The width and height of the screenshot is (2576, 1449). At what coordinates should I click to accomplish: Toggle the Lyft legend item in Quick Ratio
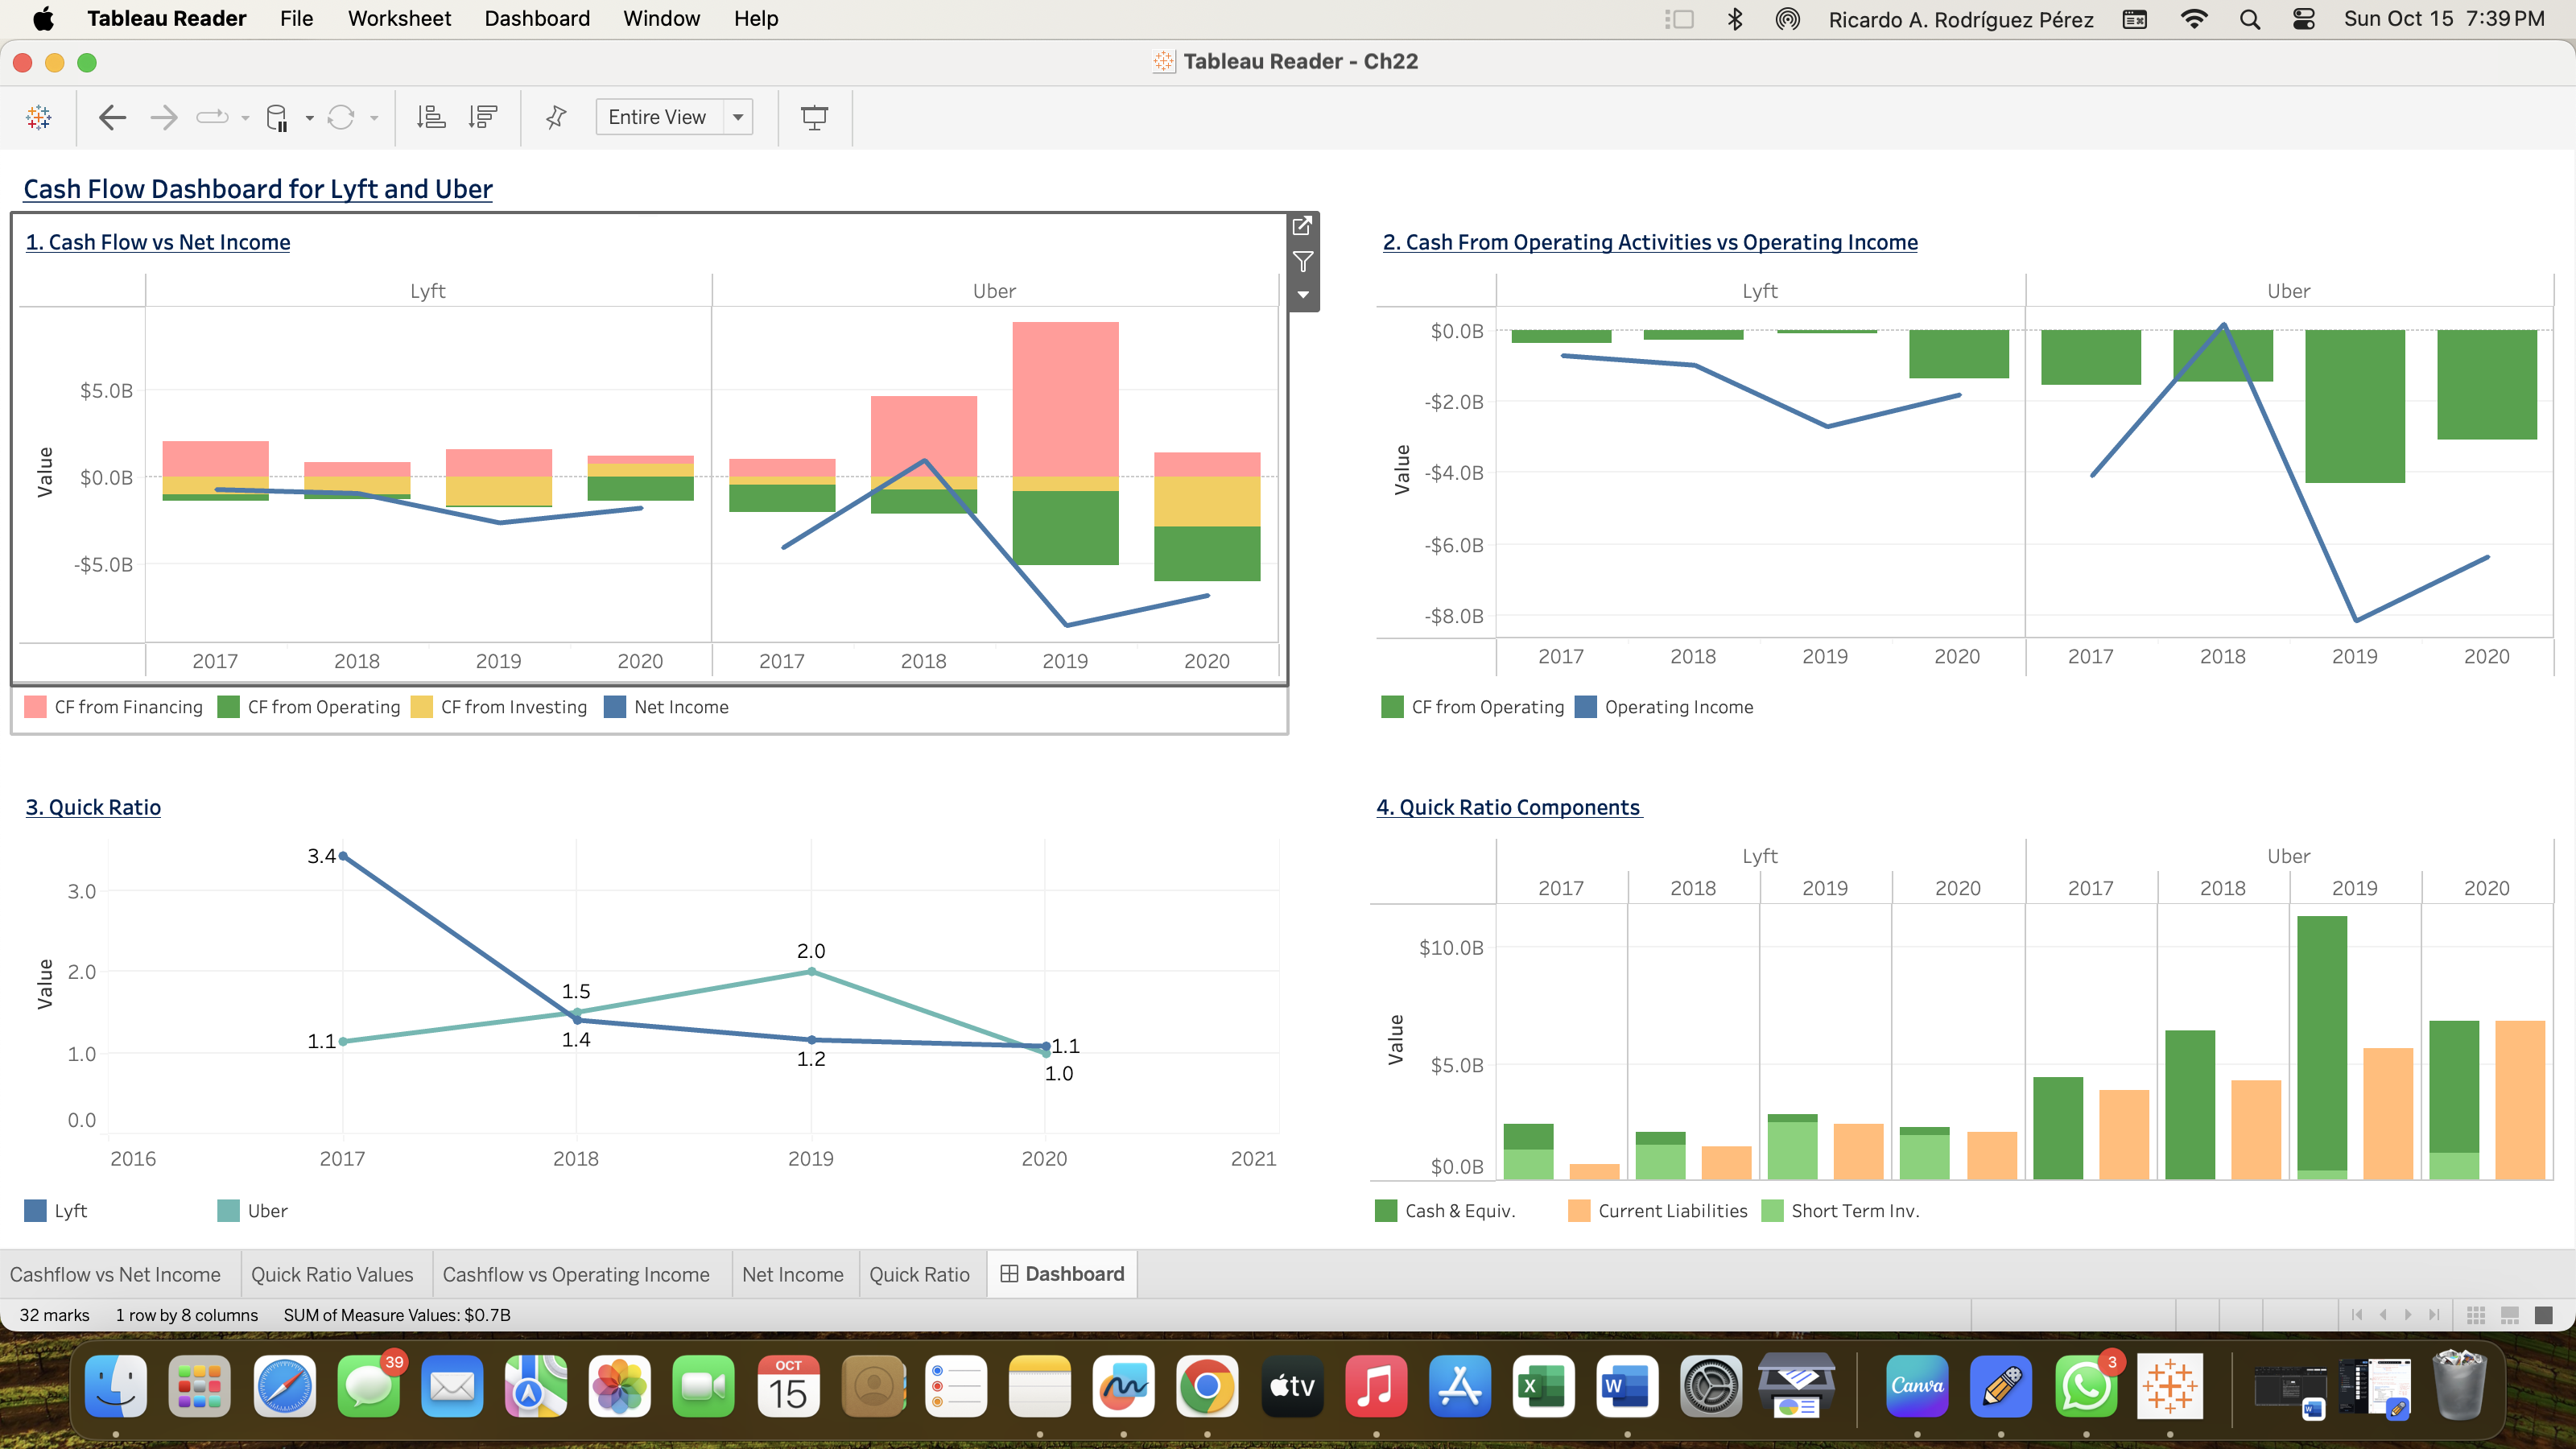55,1210
